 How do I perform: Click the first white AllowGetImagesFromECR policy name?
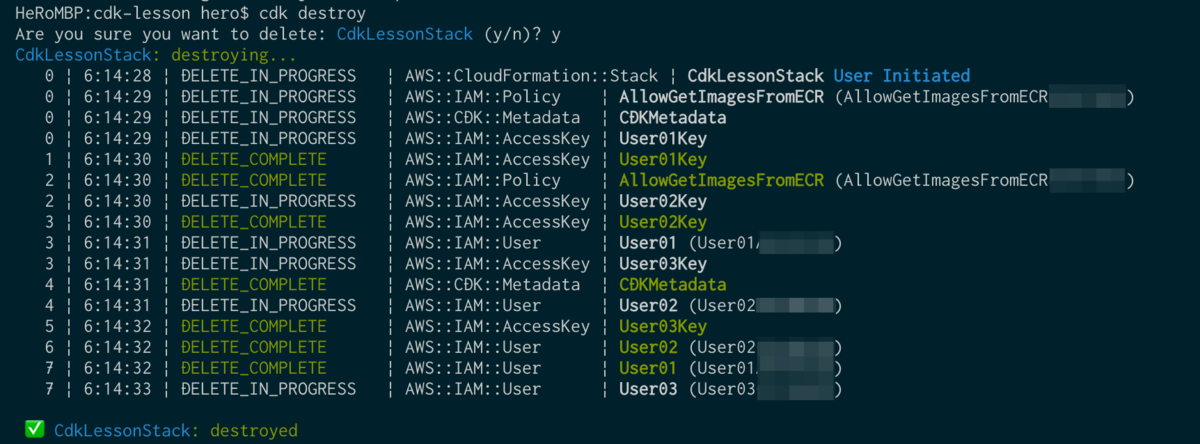pos(721,97)
